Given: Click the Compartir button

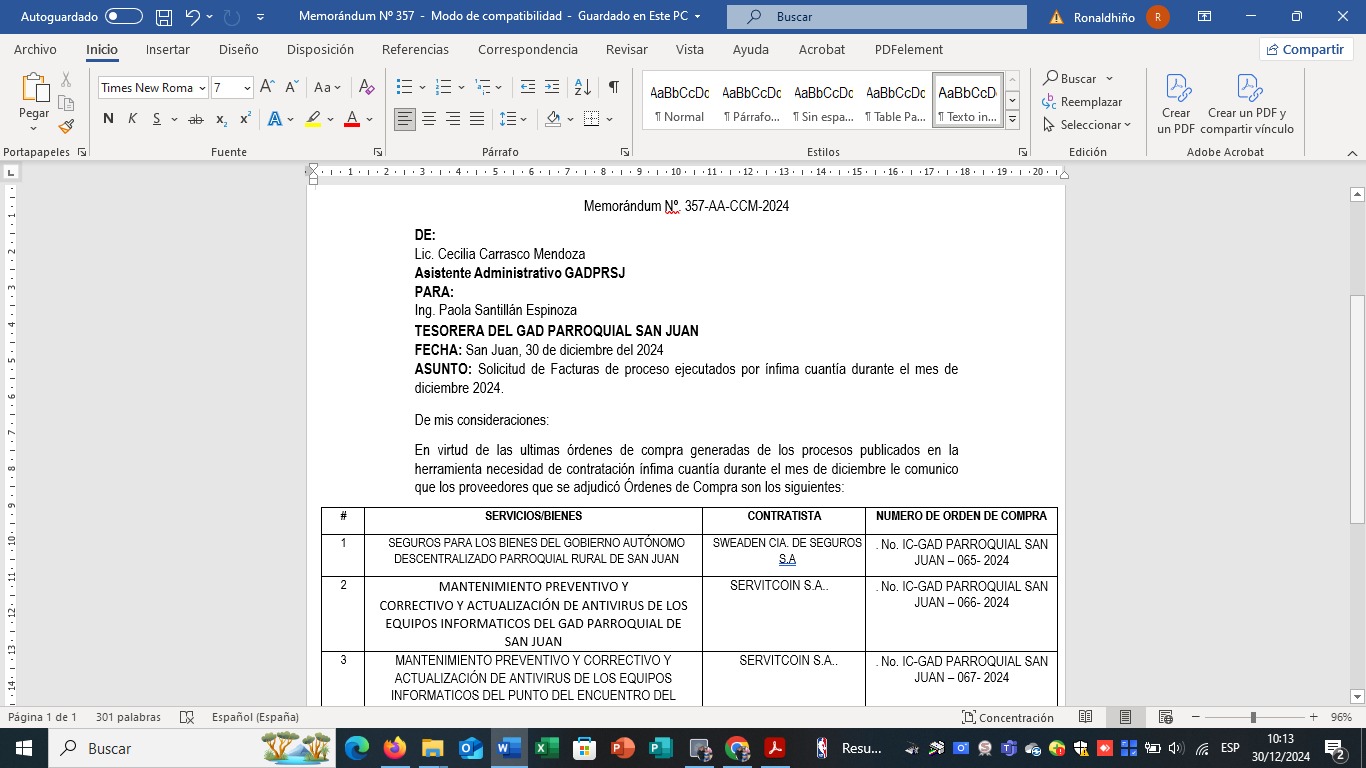Looking at the screenshot, I should pos(1305,49).
